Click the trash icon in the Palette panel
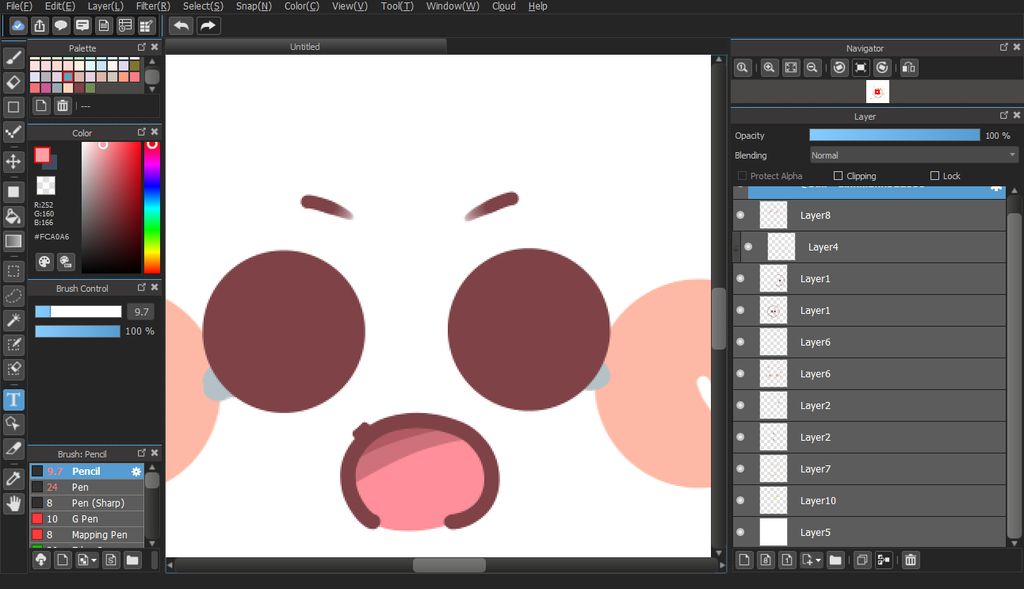Viewport: 1024px width, 589px height. tap(62, 106)
